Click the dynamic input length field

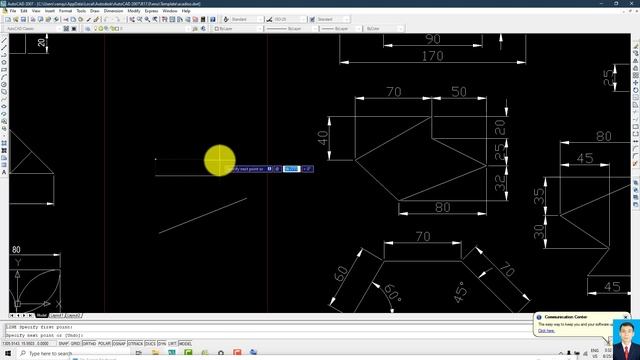(x=291, y=169)
